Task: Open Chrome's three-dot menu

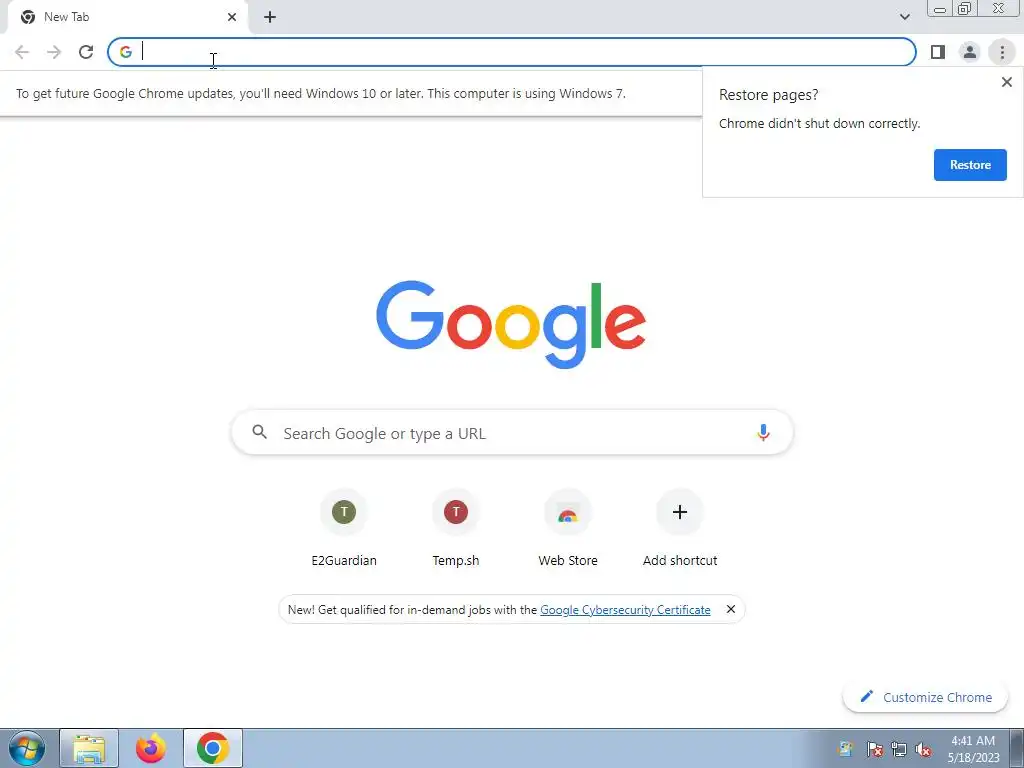Action: tap(1002, 52)
